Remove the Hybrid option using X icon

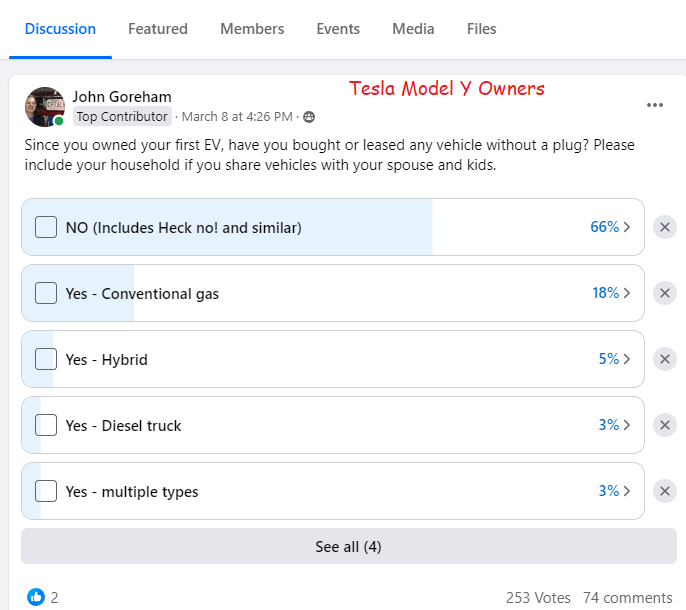click(x=665, y=359)
